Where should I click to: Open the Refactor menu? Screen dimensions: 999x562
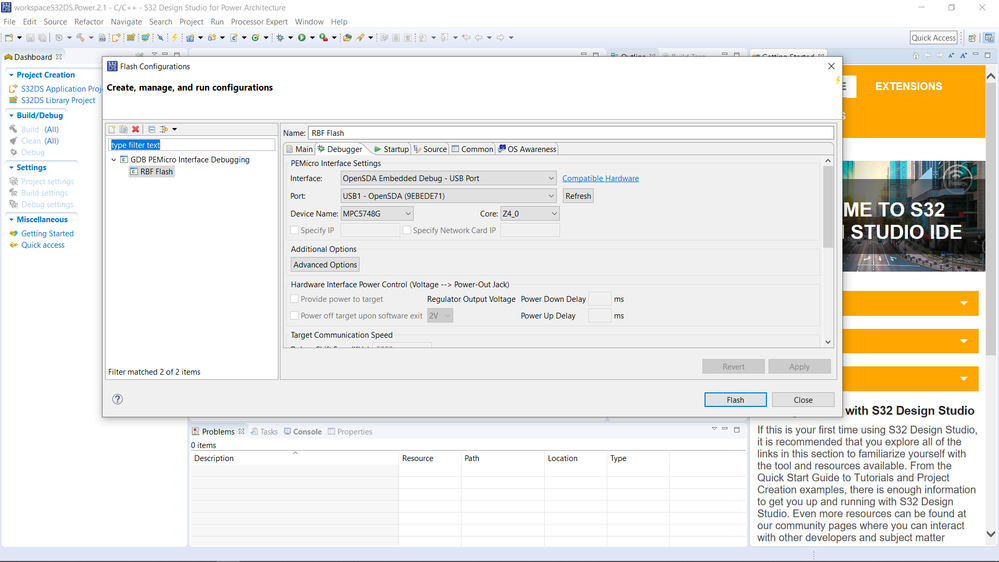pos(89,22)
